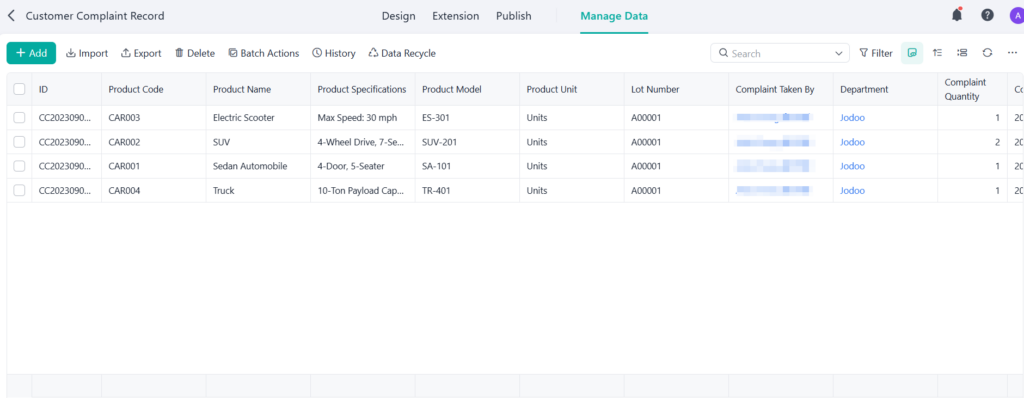Image resolution: width=1024 pixels, height=398 pixels.
Task: Click the Department column header
Action: click(885, 90)
